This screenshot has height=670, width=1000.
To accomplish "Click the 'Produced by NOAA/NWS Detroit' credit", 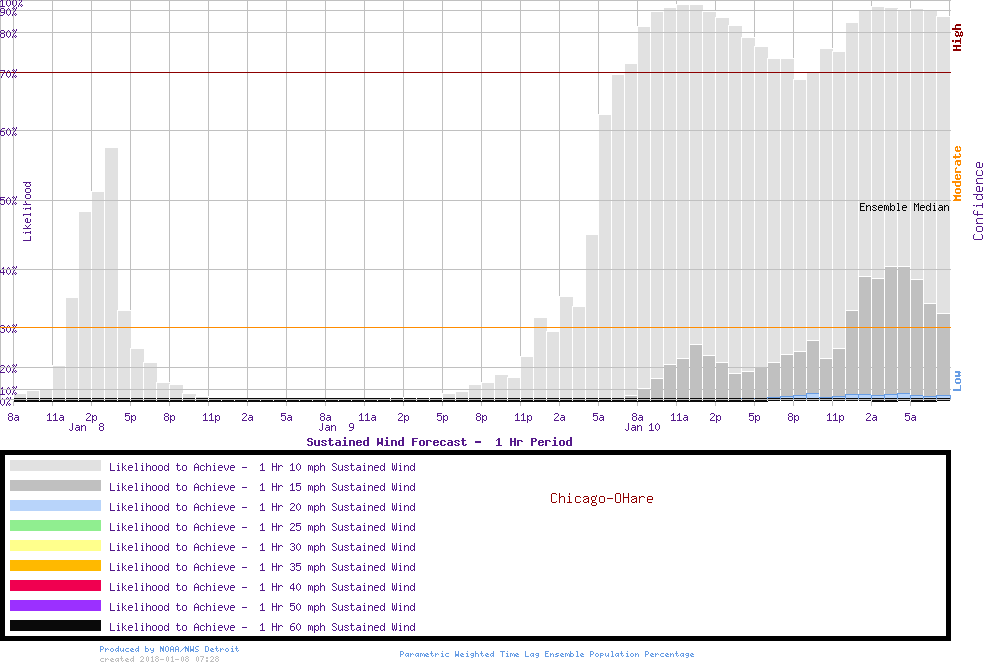I will [169, 649].
